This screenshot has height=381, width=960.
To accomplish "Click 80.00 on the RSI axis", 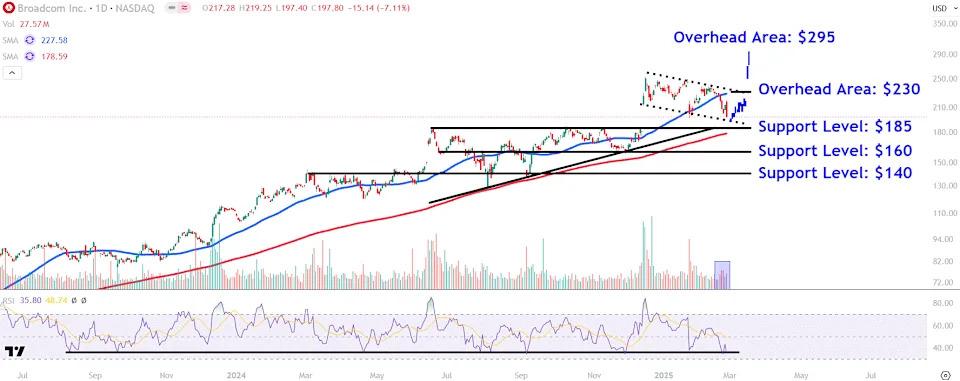I will click(942, 303).
